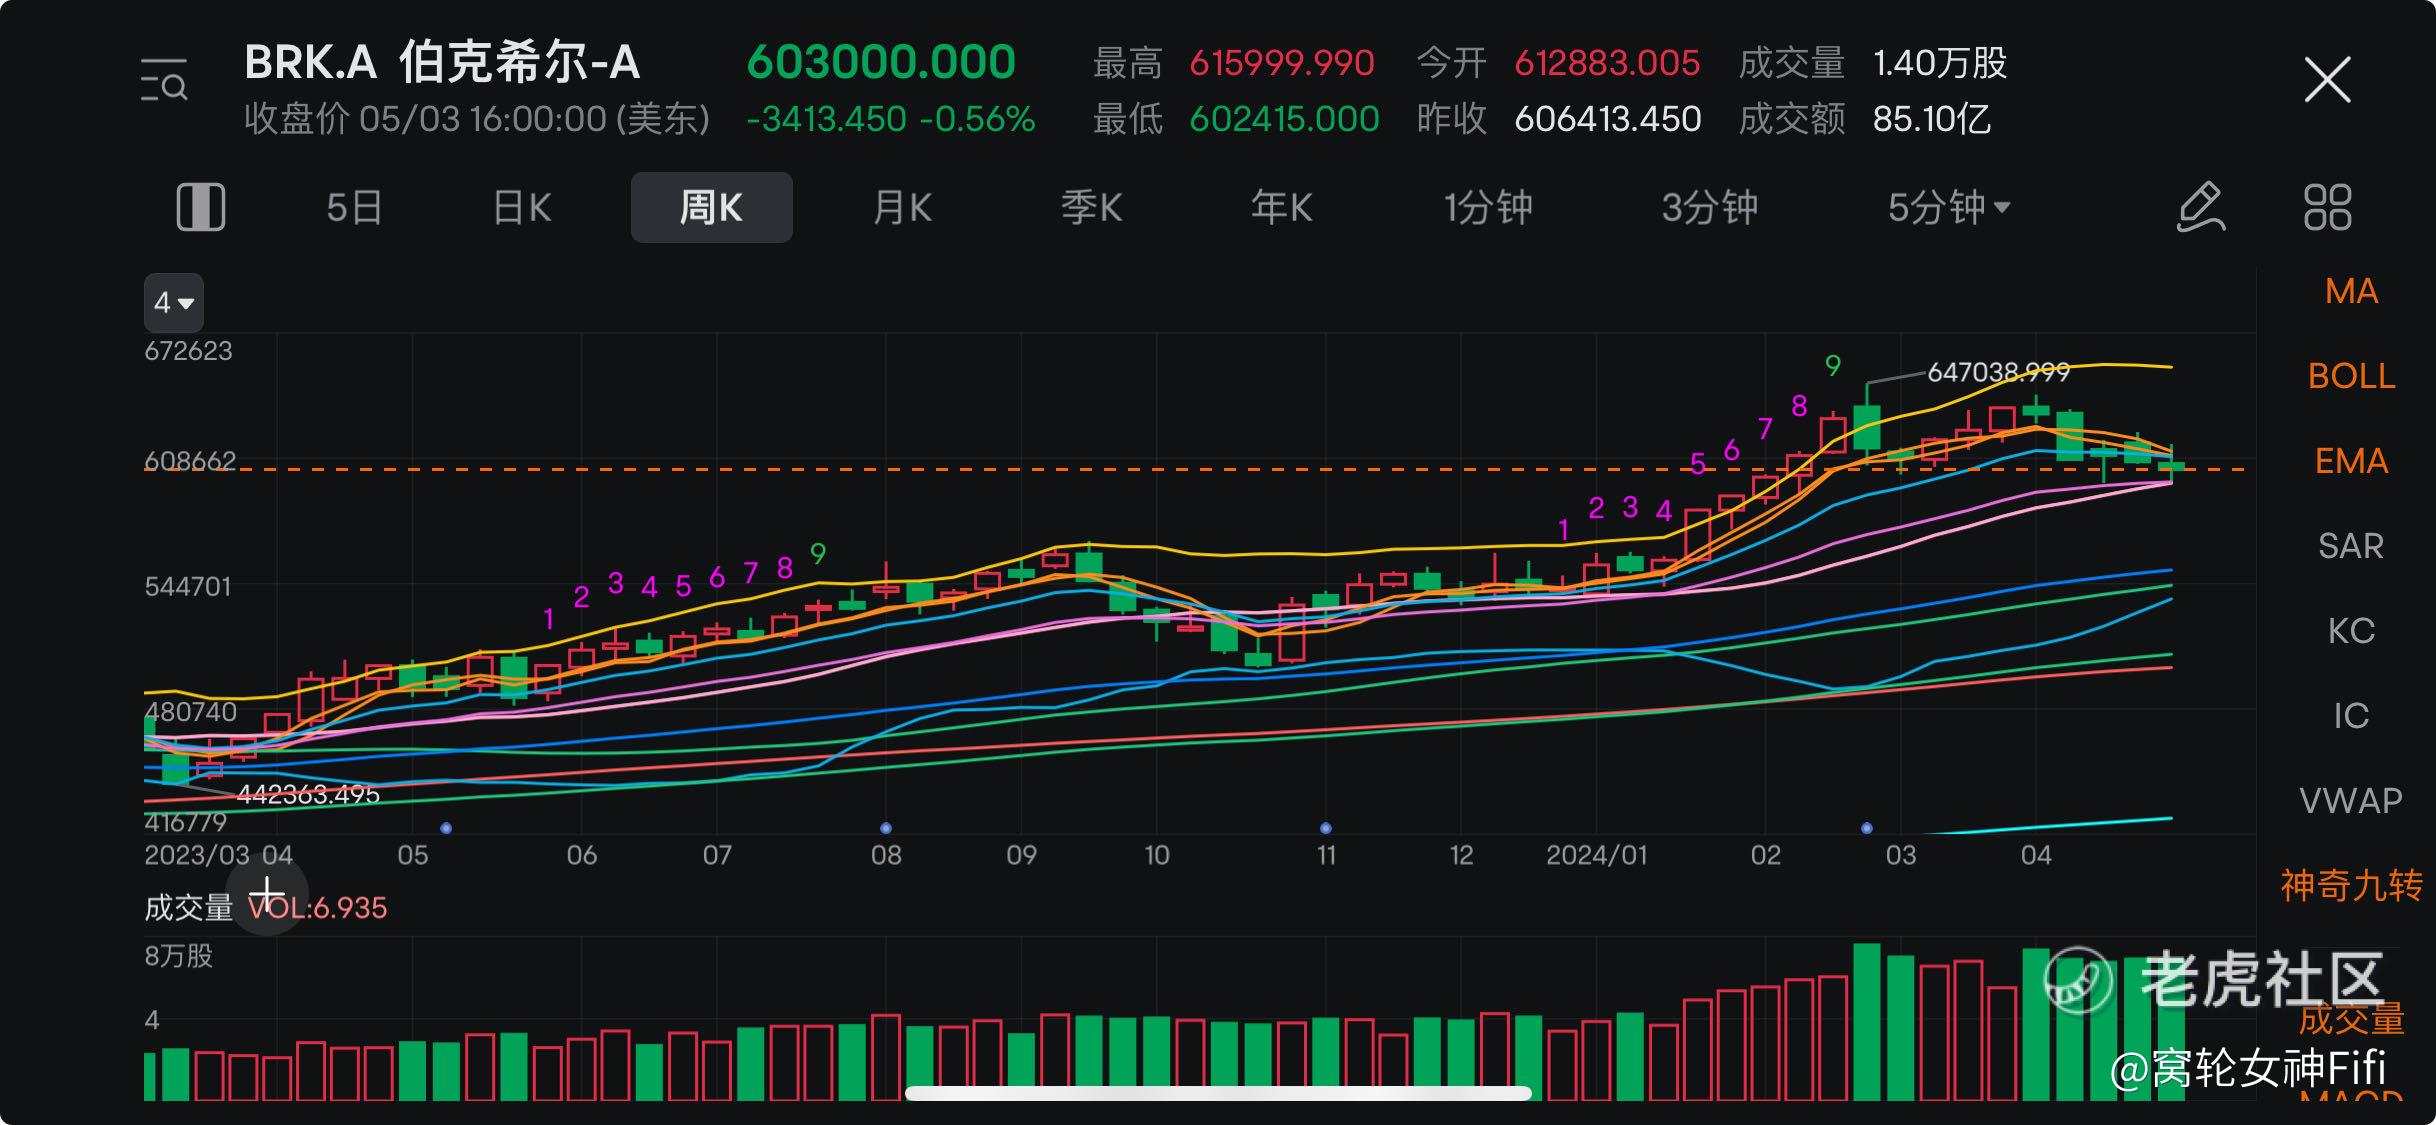This screenshot has width=2436, height=1125.
Task: Tap the blue event dot near 11
Action: pos(1326,828)
